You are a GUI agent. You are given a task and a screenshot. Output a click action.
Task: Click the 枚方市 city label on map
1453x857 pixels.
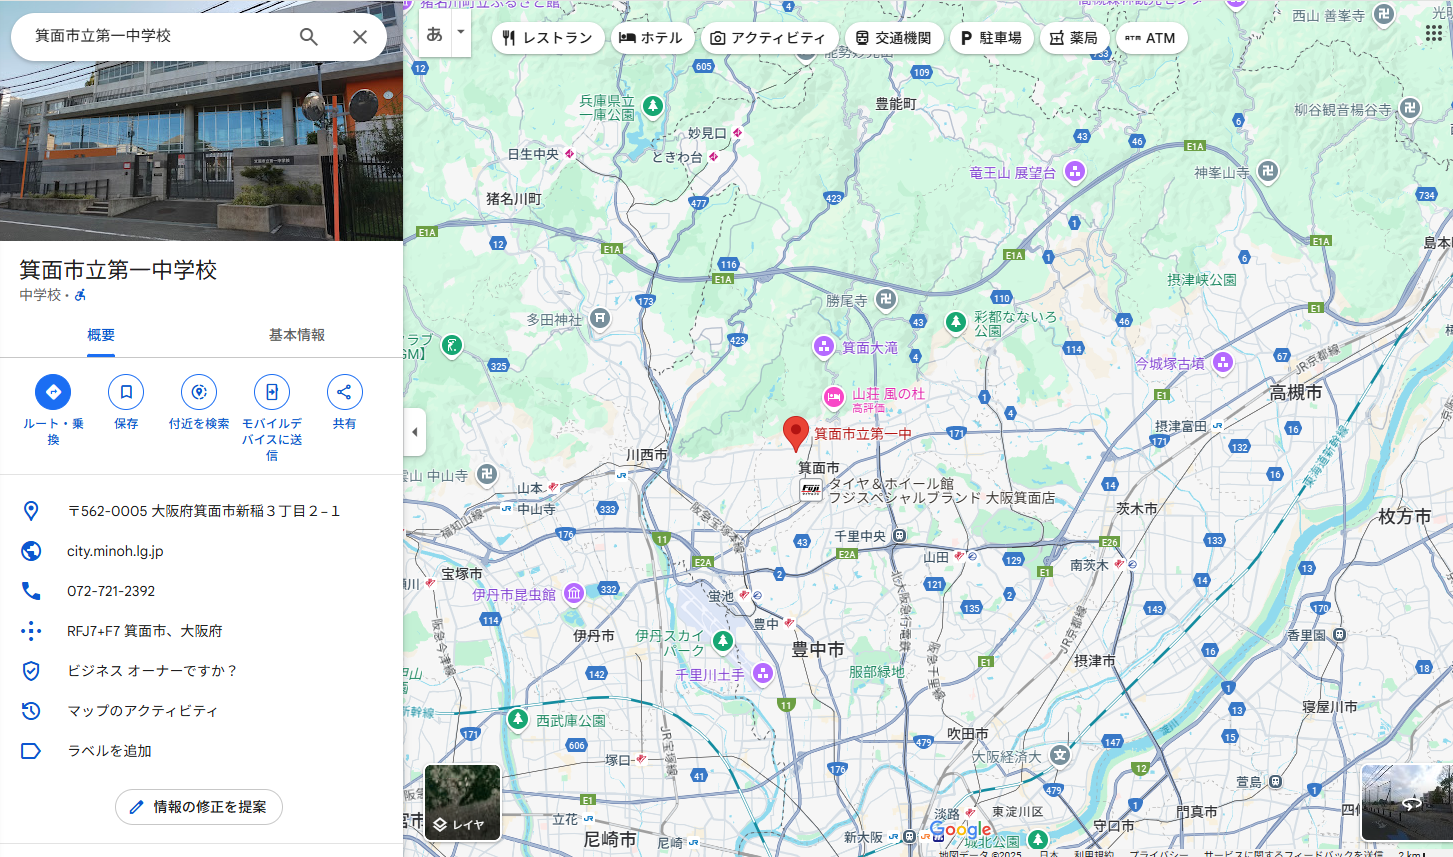(1405, 516)
